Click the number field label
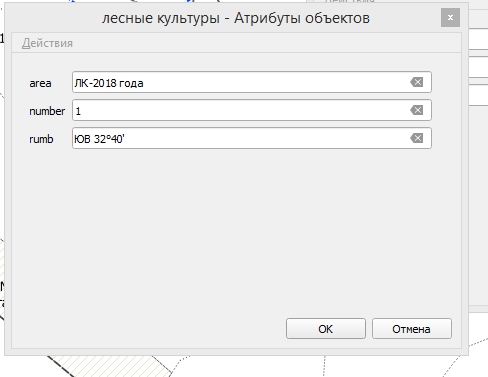Image resolution: width=488 pixels, height=377 pixels. [x=47, y=111]
